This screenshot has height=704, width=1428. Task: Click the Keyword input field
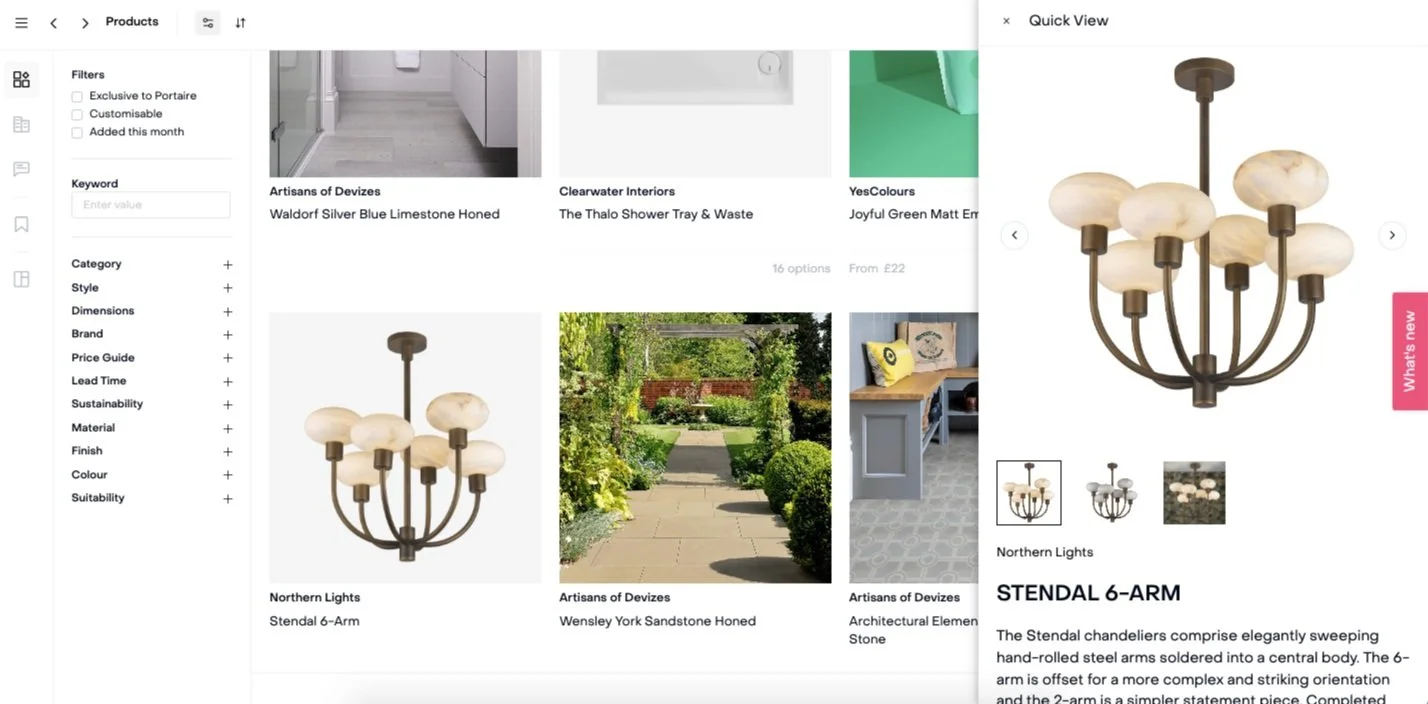coord(151,205)
